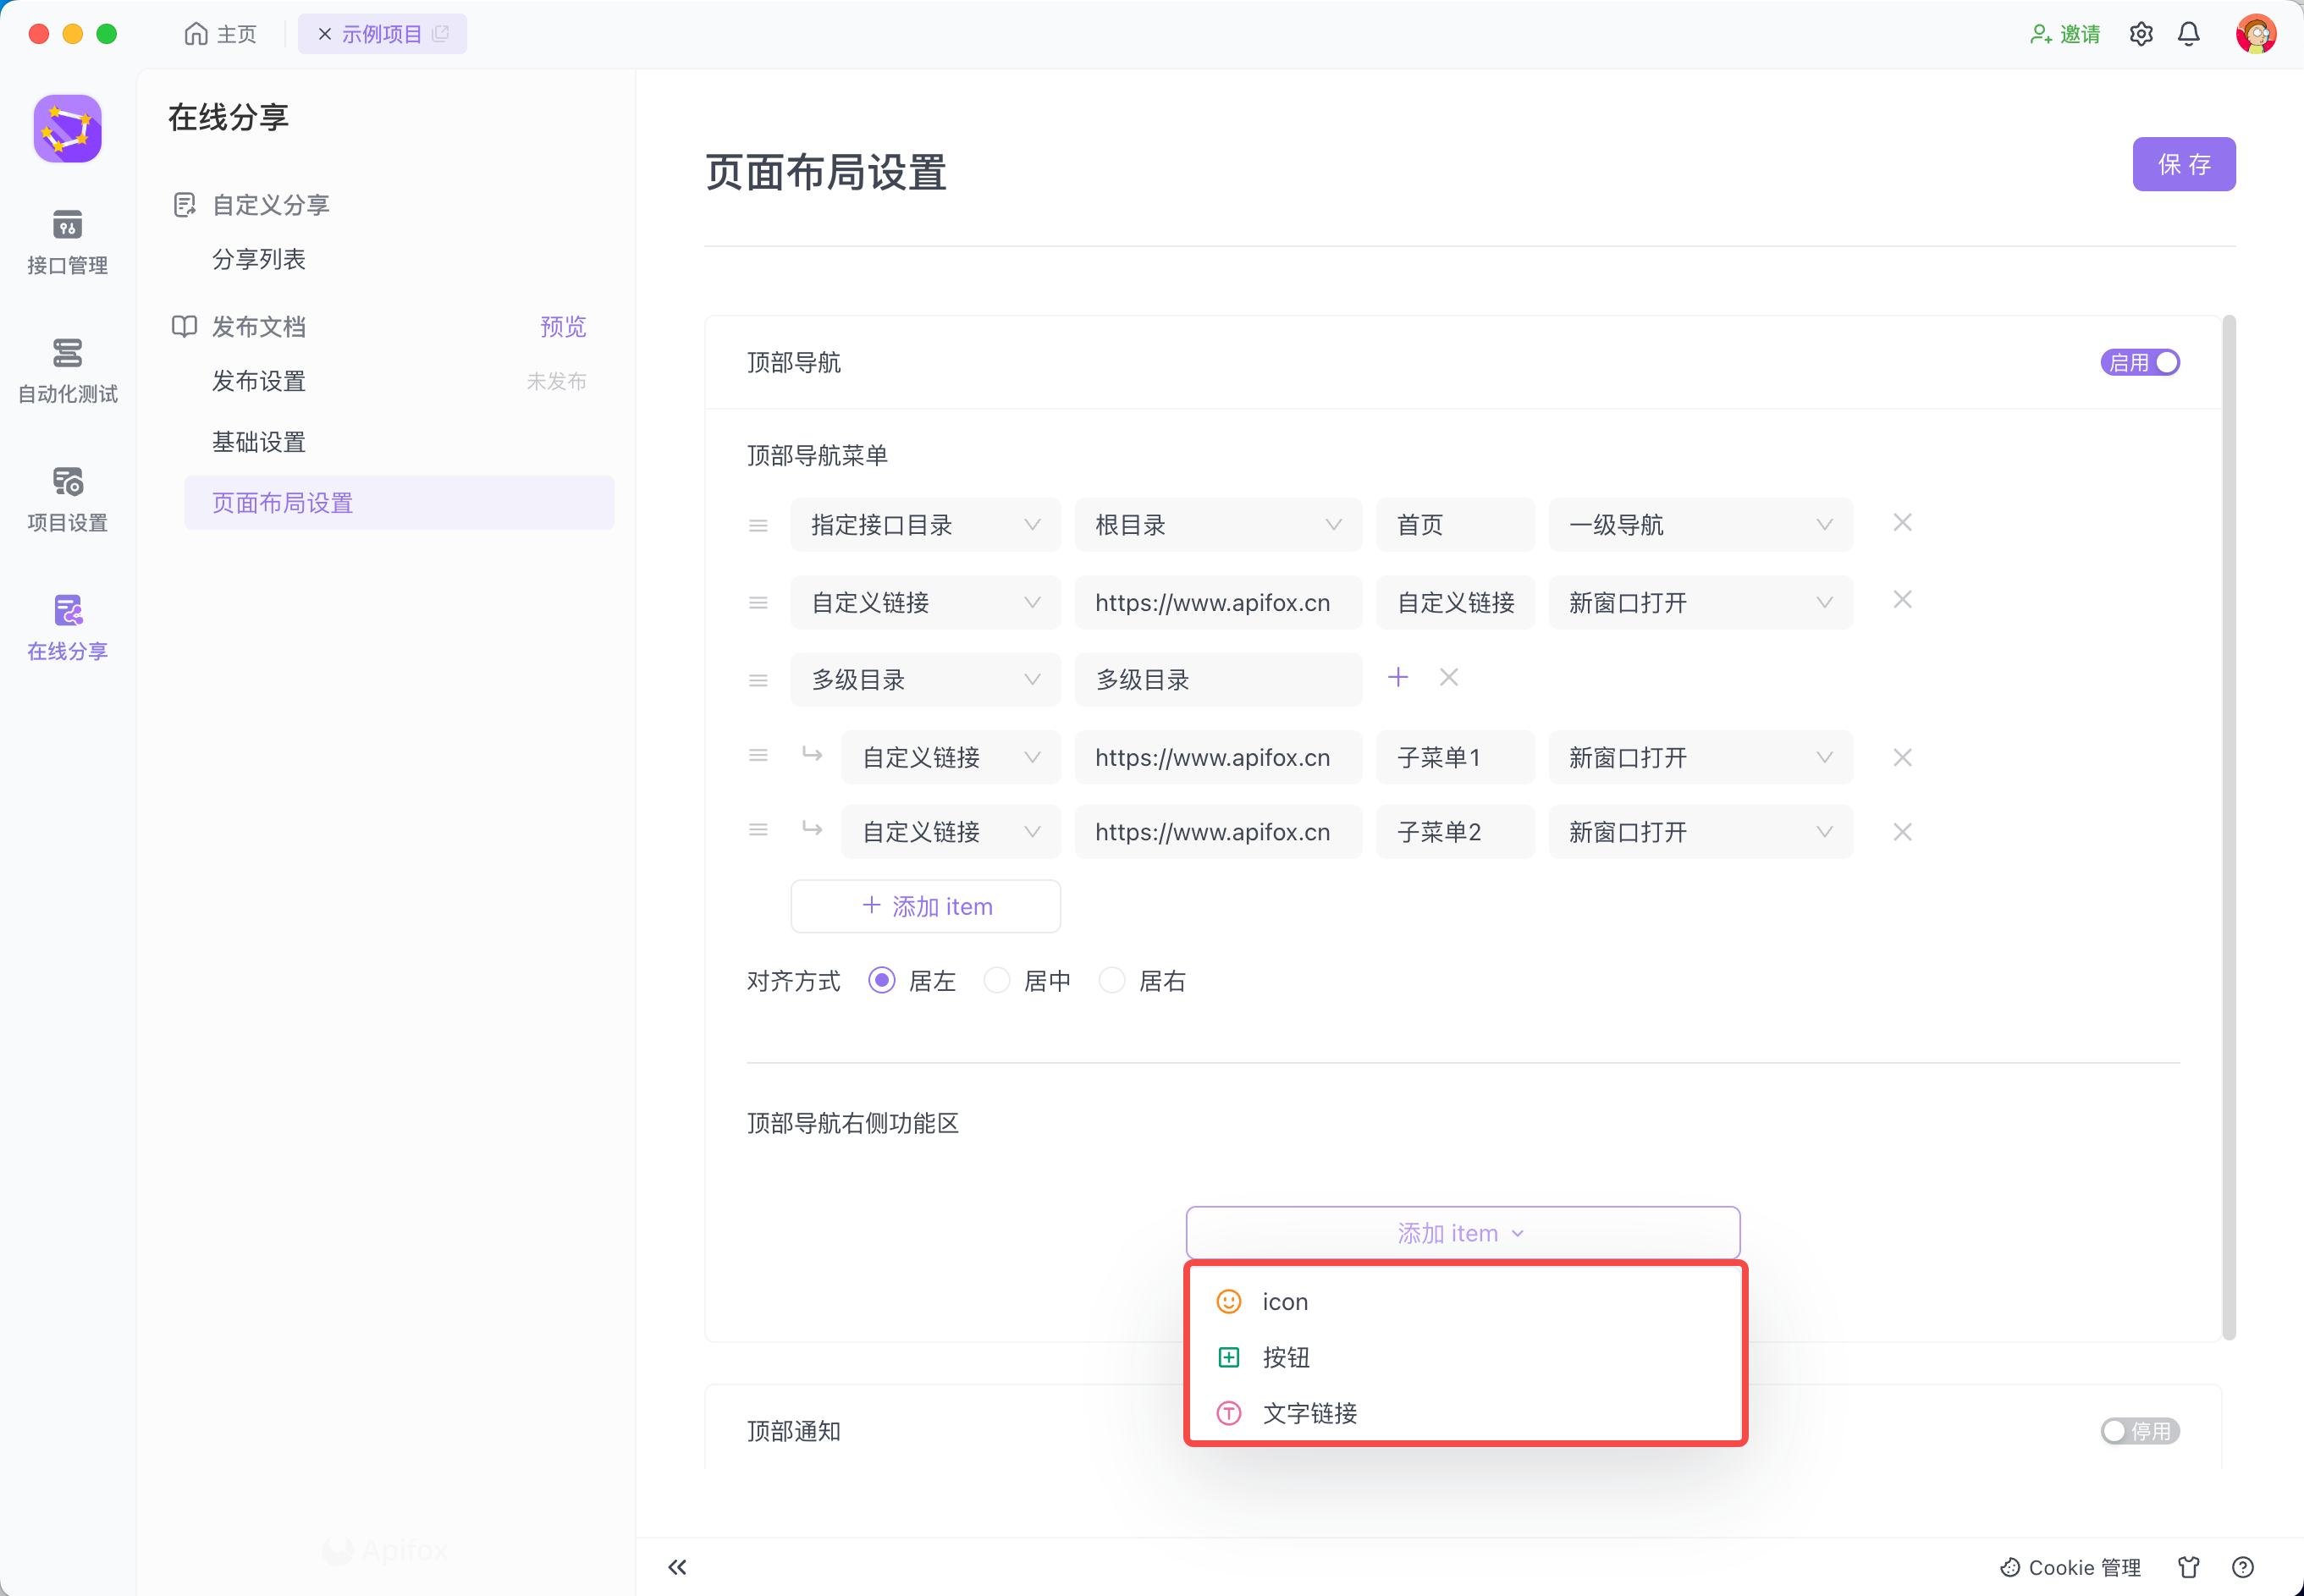Remove the 子菜单2 row with X icon

pos(1901,832)
